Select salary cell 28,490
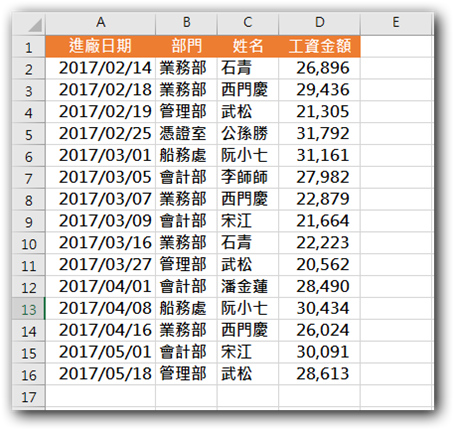 point(319,286)
